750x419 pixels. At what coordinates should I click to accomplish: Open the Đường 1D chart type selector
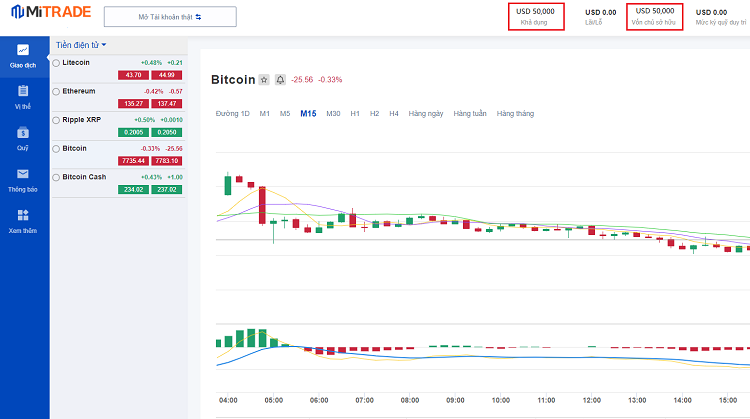pyautogui.click(x=233, y=114)
